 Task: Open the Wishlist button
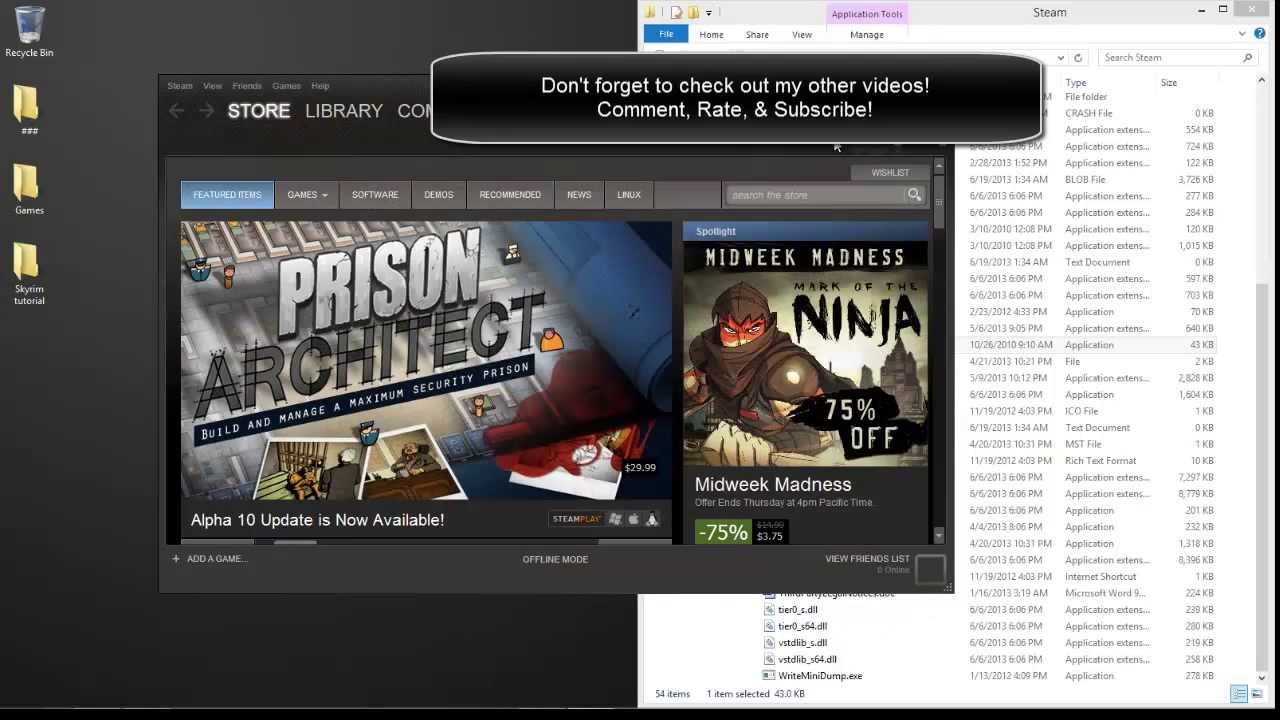point(890,173)
